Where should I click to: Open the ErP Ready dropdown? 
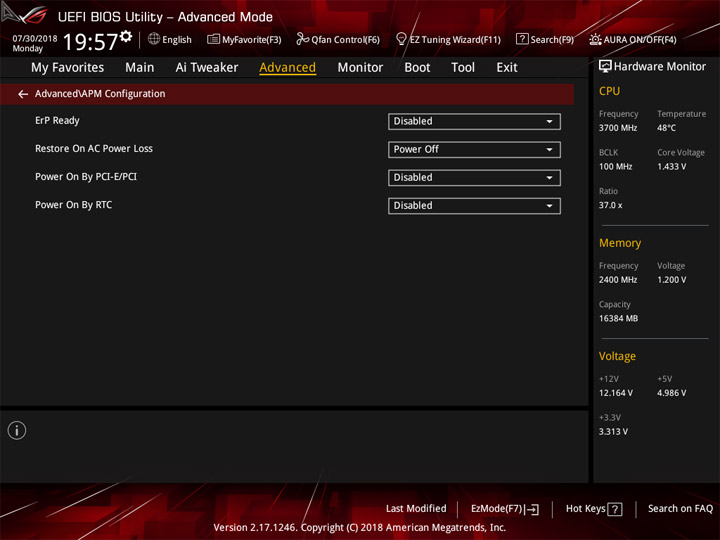point(474,122)
